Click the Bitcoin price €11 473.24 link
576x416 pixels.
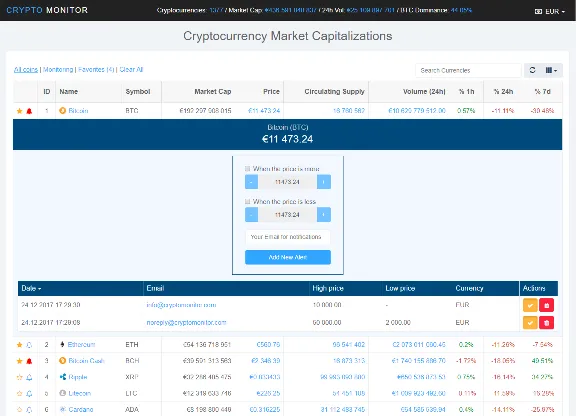click(264, 111)
